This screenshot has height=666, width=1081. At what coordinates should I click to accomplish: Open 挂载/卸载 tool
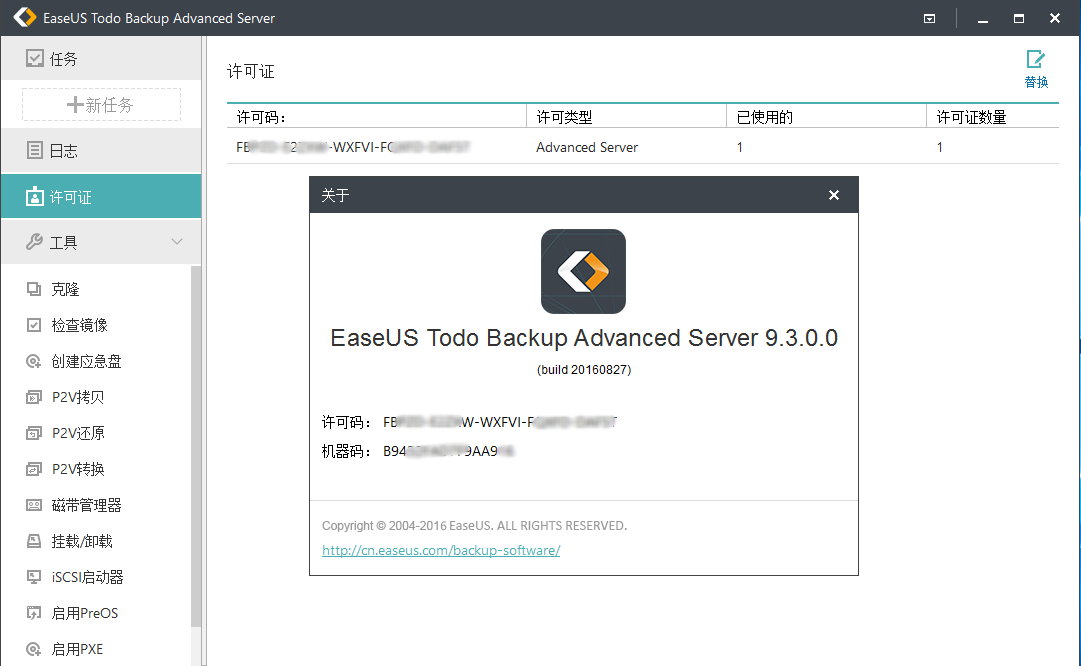pyautogui.click(x=81, y=541)
